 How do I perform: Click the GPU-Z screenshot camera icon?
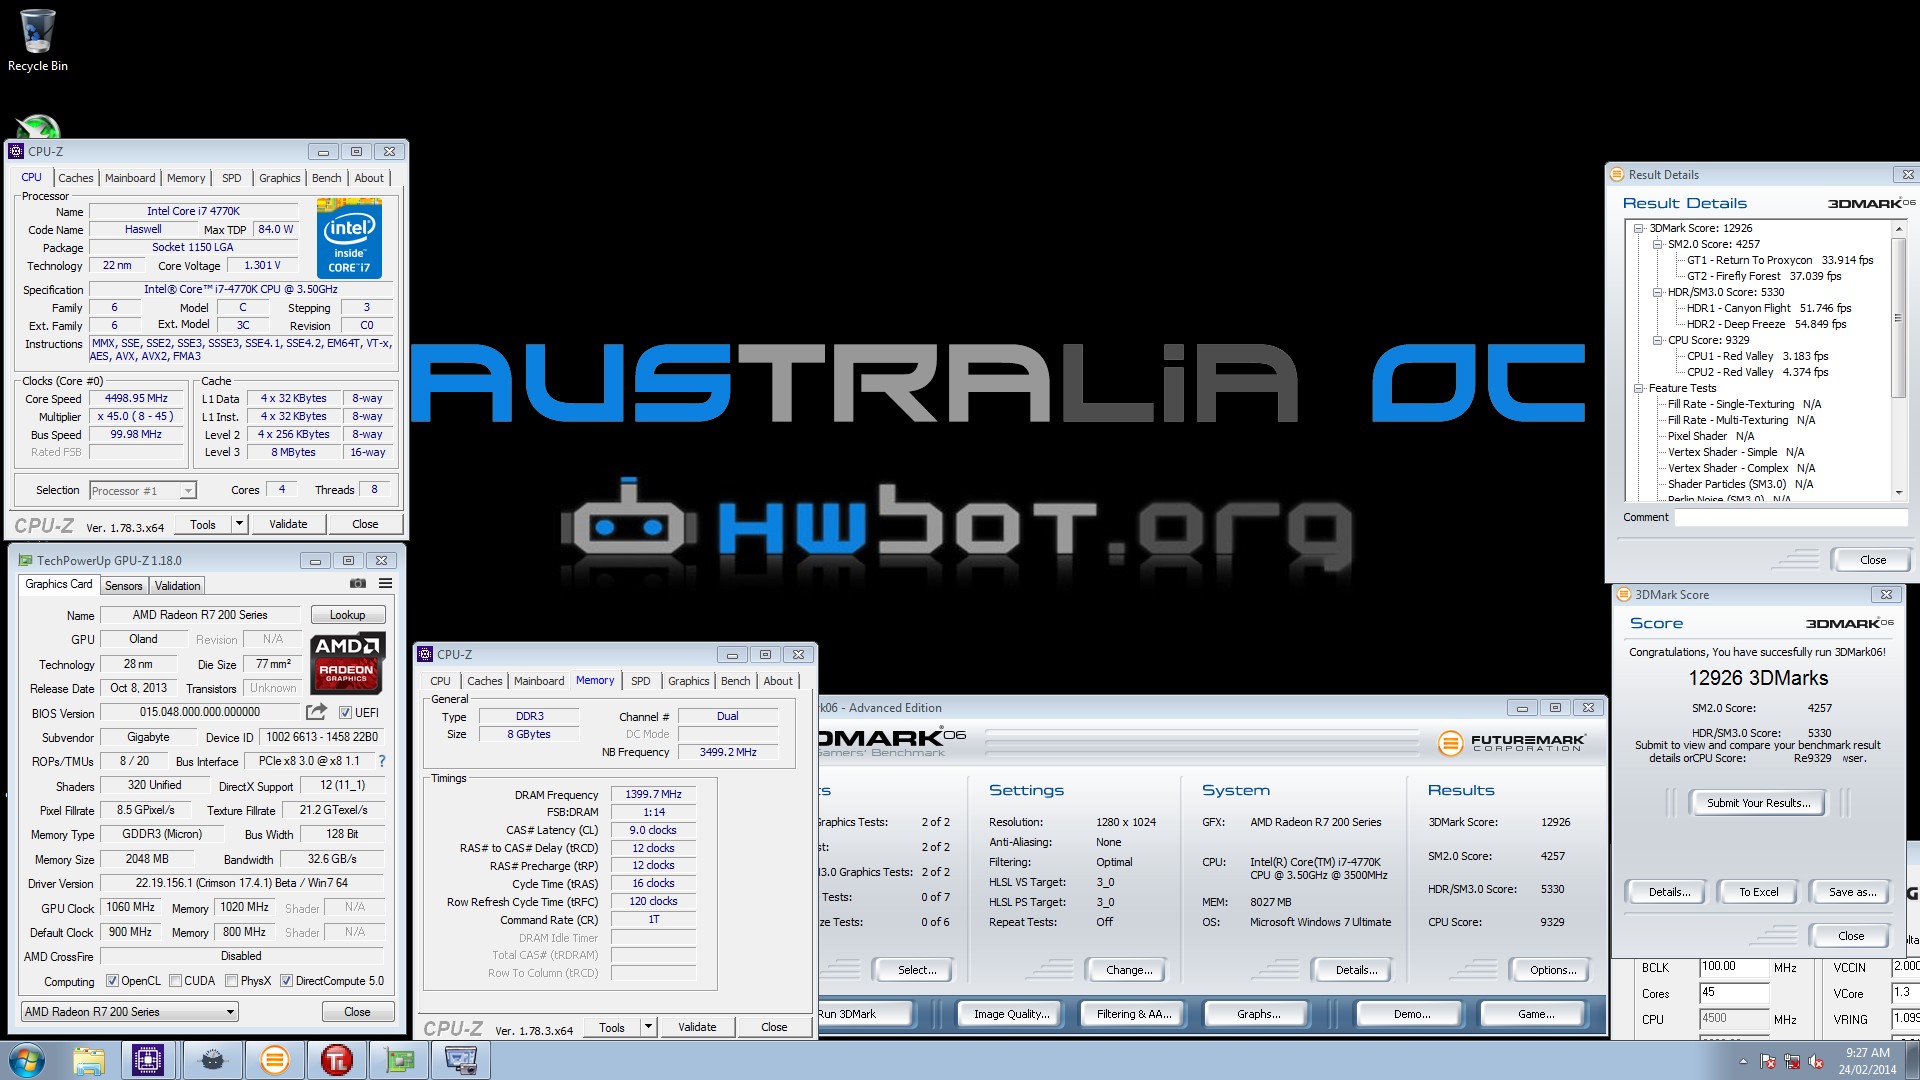click(357, 584)
